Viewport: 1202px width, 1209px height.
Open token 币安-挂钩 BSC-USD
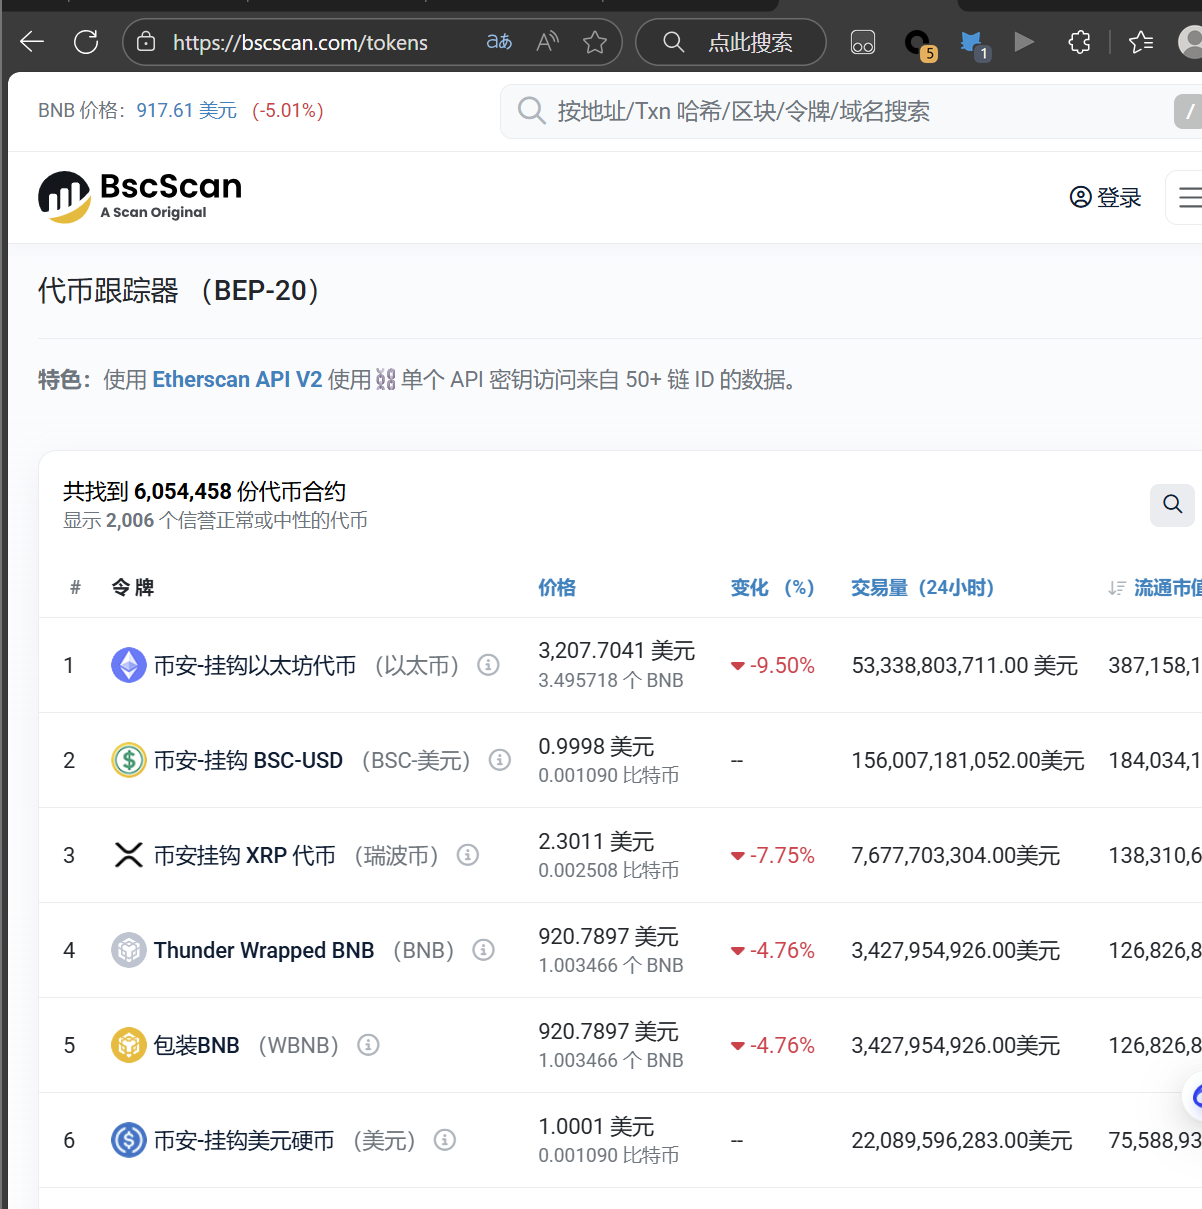coord(248,760)
